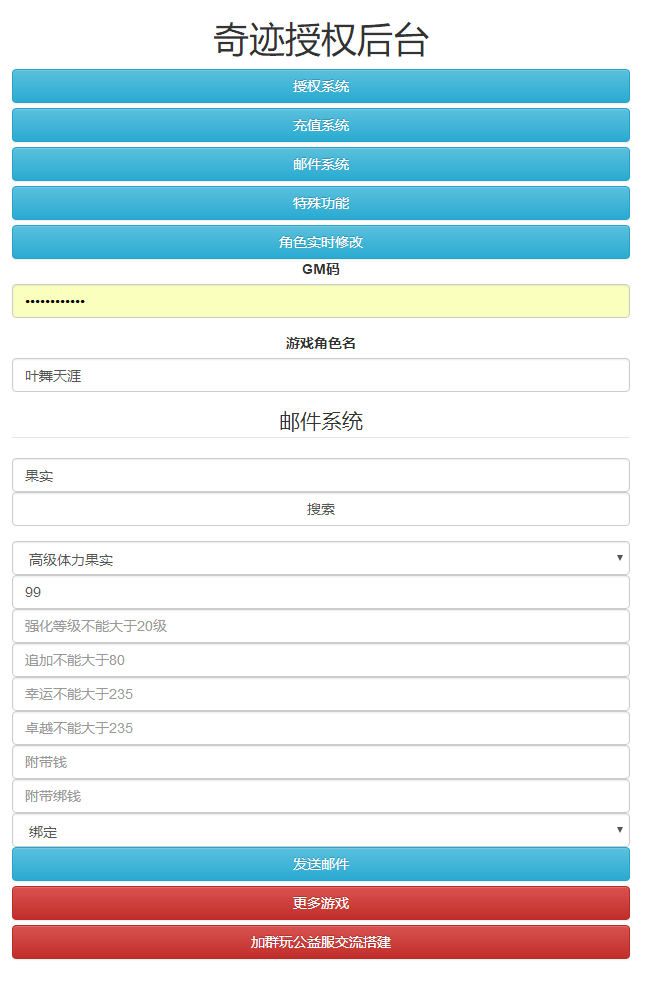
Task: Click the red 更多游戏 button
Action: tap(321, 903)
